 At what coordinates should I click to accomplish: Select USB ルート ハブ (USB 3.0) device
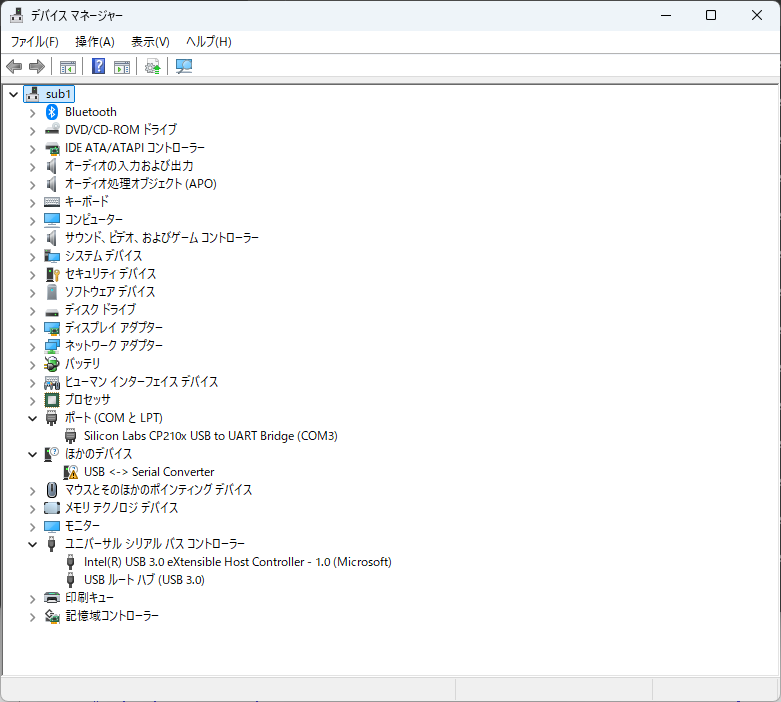(x=144, y=580)
